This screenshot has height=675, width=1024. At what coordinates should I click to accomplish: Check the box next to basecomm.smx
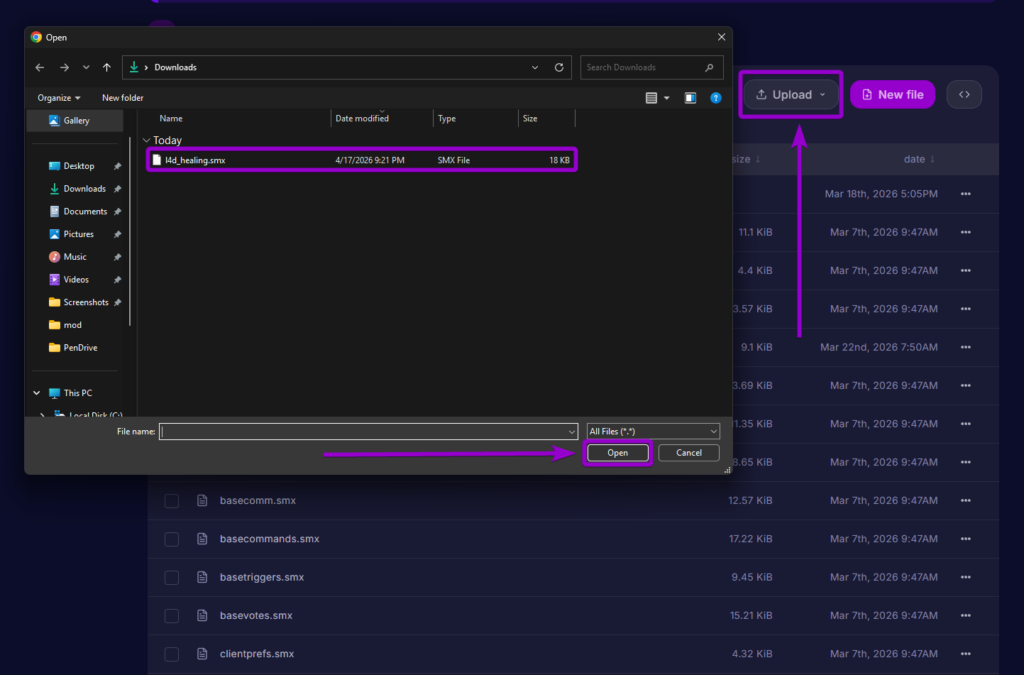171,500
